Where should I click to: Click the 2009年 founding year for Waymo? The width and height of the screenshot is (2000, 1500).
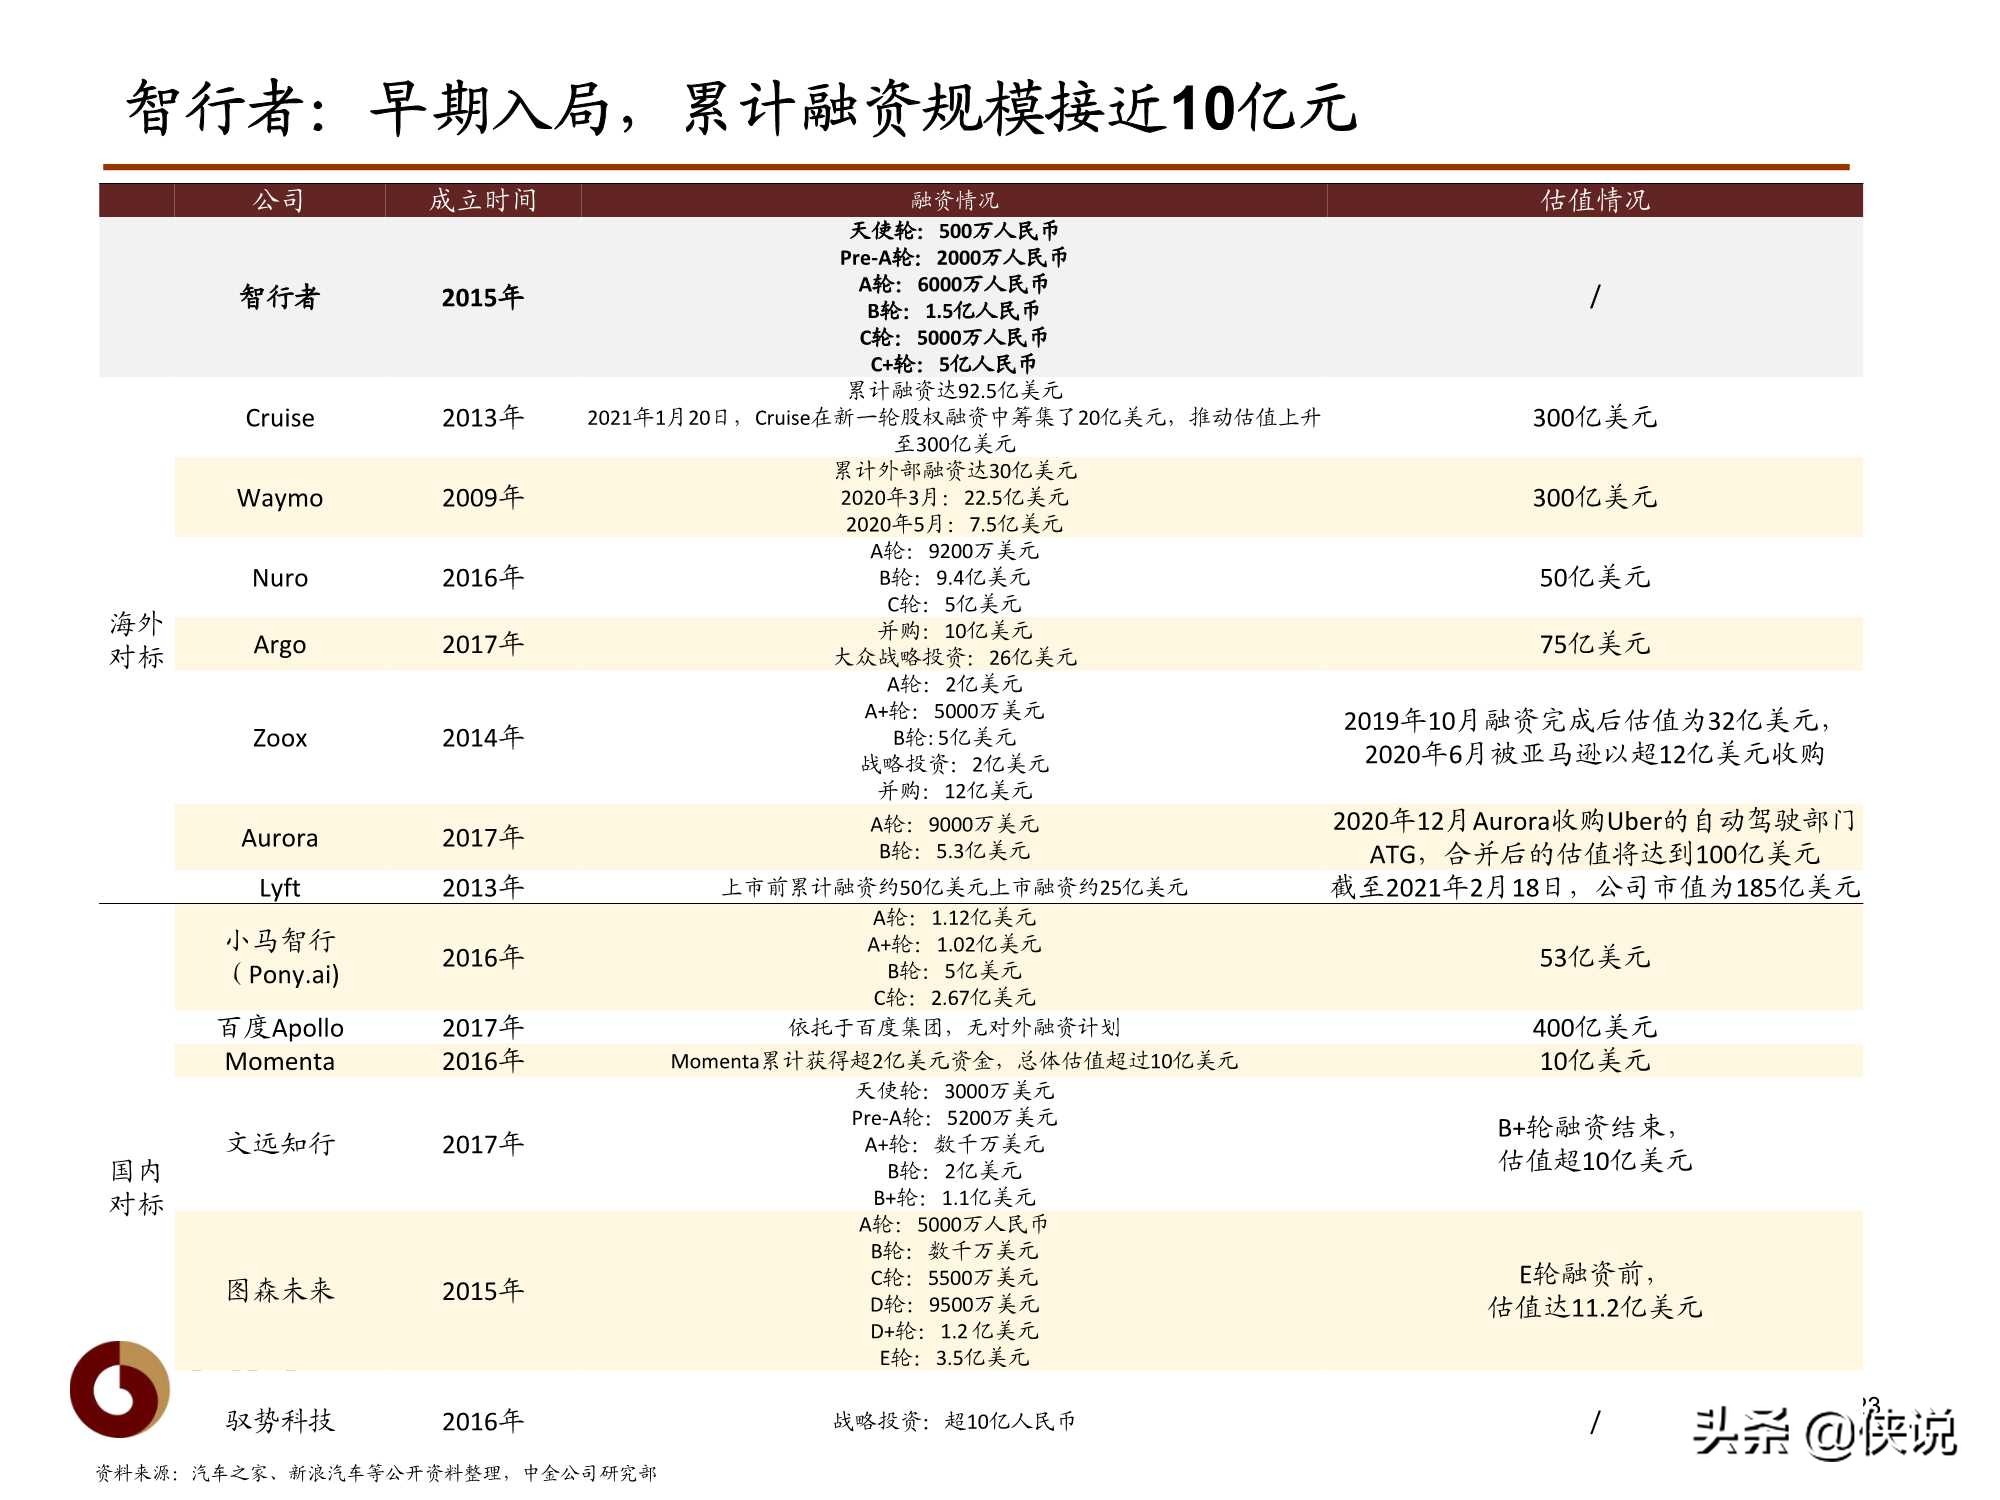483,498
